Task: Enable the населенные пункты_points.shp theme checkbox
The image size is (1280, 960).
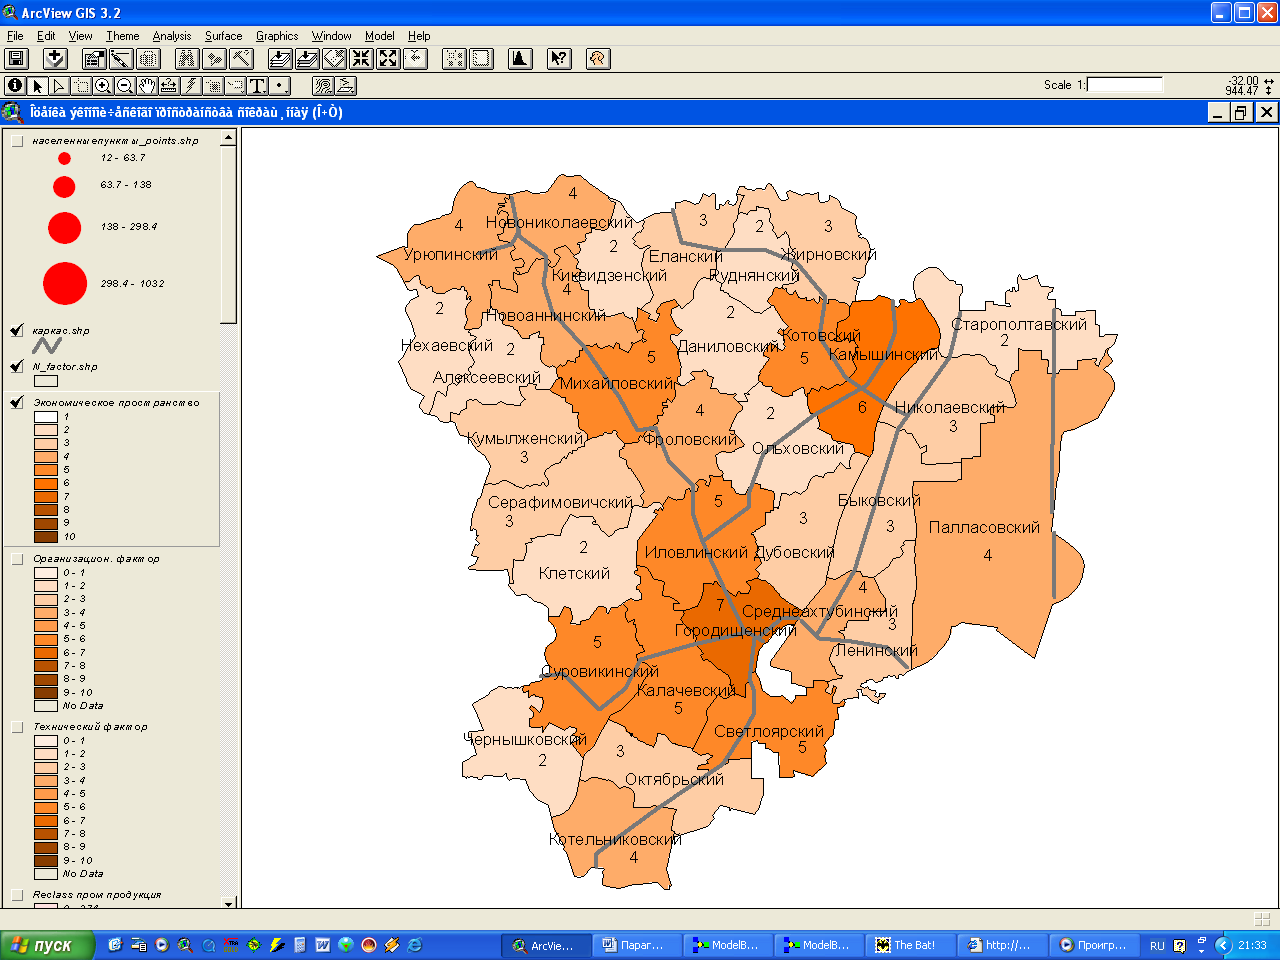Action: point(17,141)
